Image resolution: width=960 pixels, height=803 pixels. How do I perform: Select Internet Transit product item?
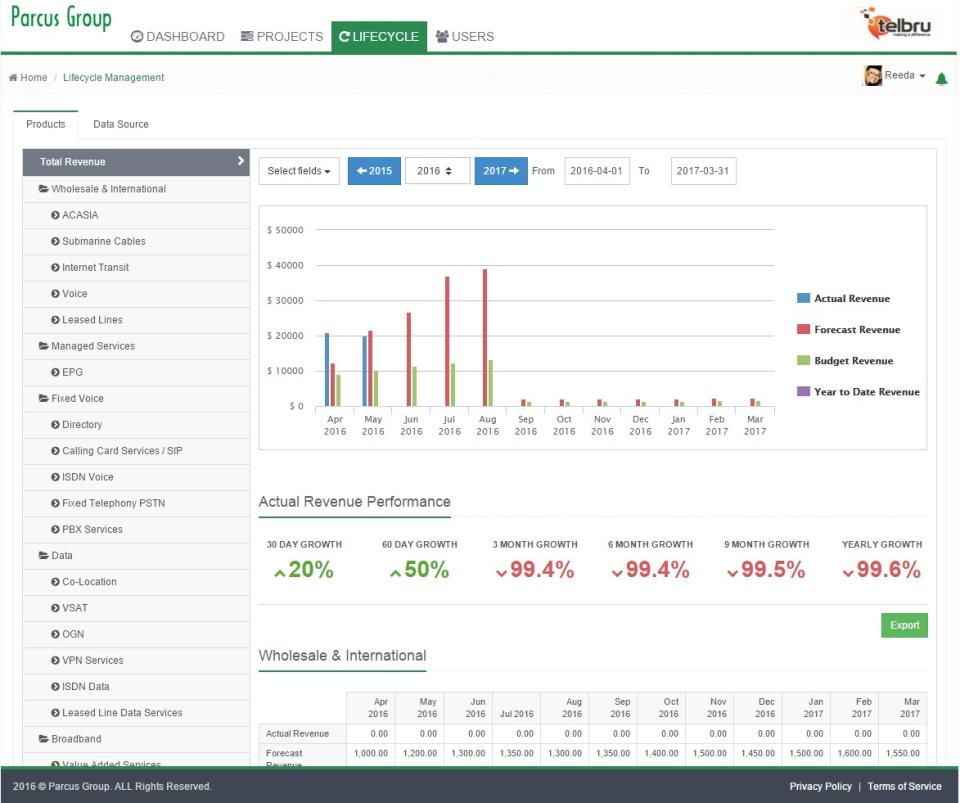[136, 267]
